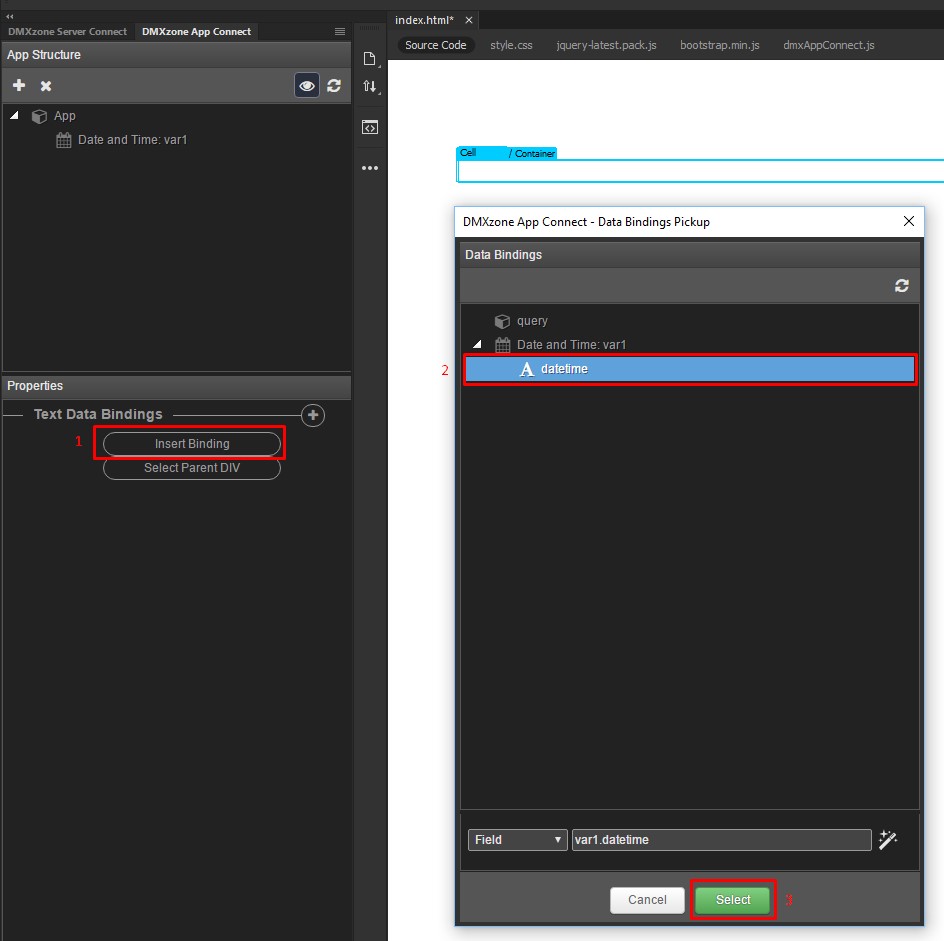Collapse the panels with the double-arrow icon
The image size is (944, 941).
[10, 16]
